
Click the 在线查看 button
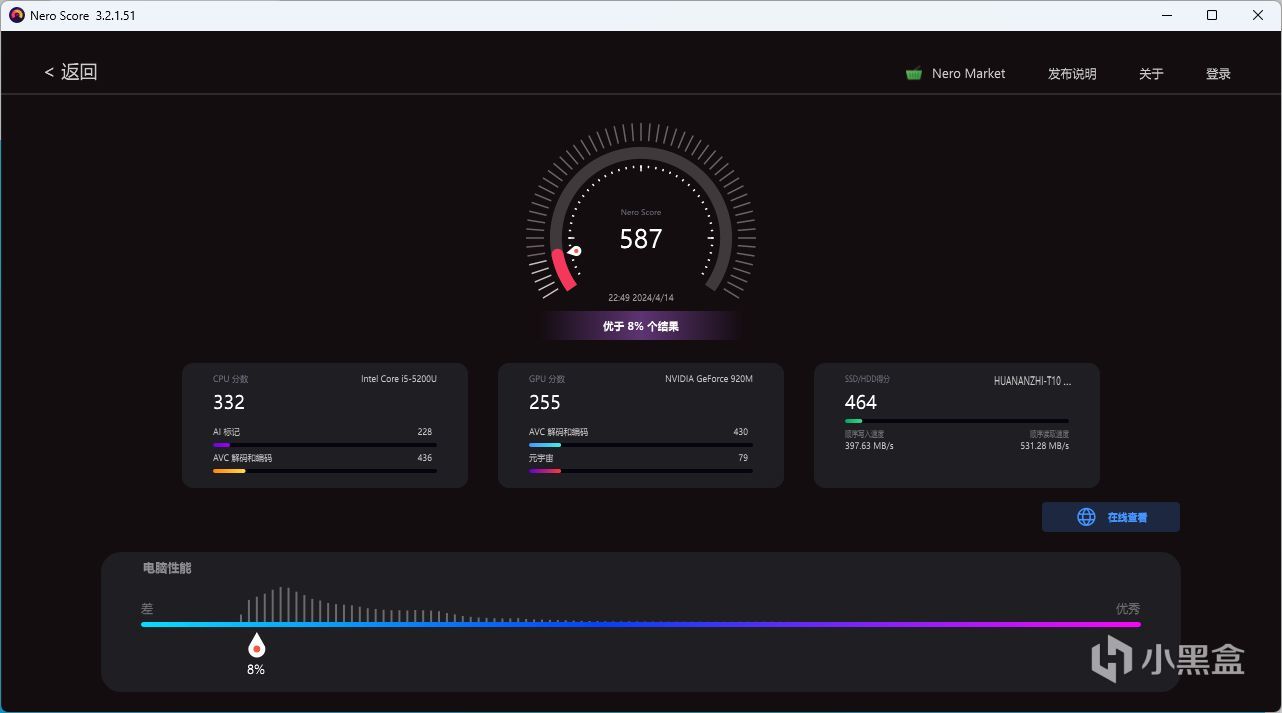1111,517
